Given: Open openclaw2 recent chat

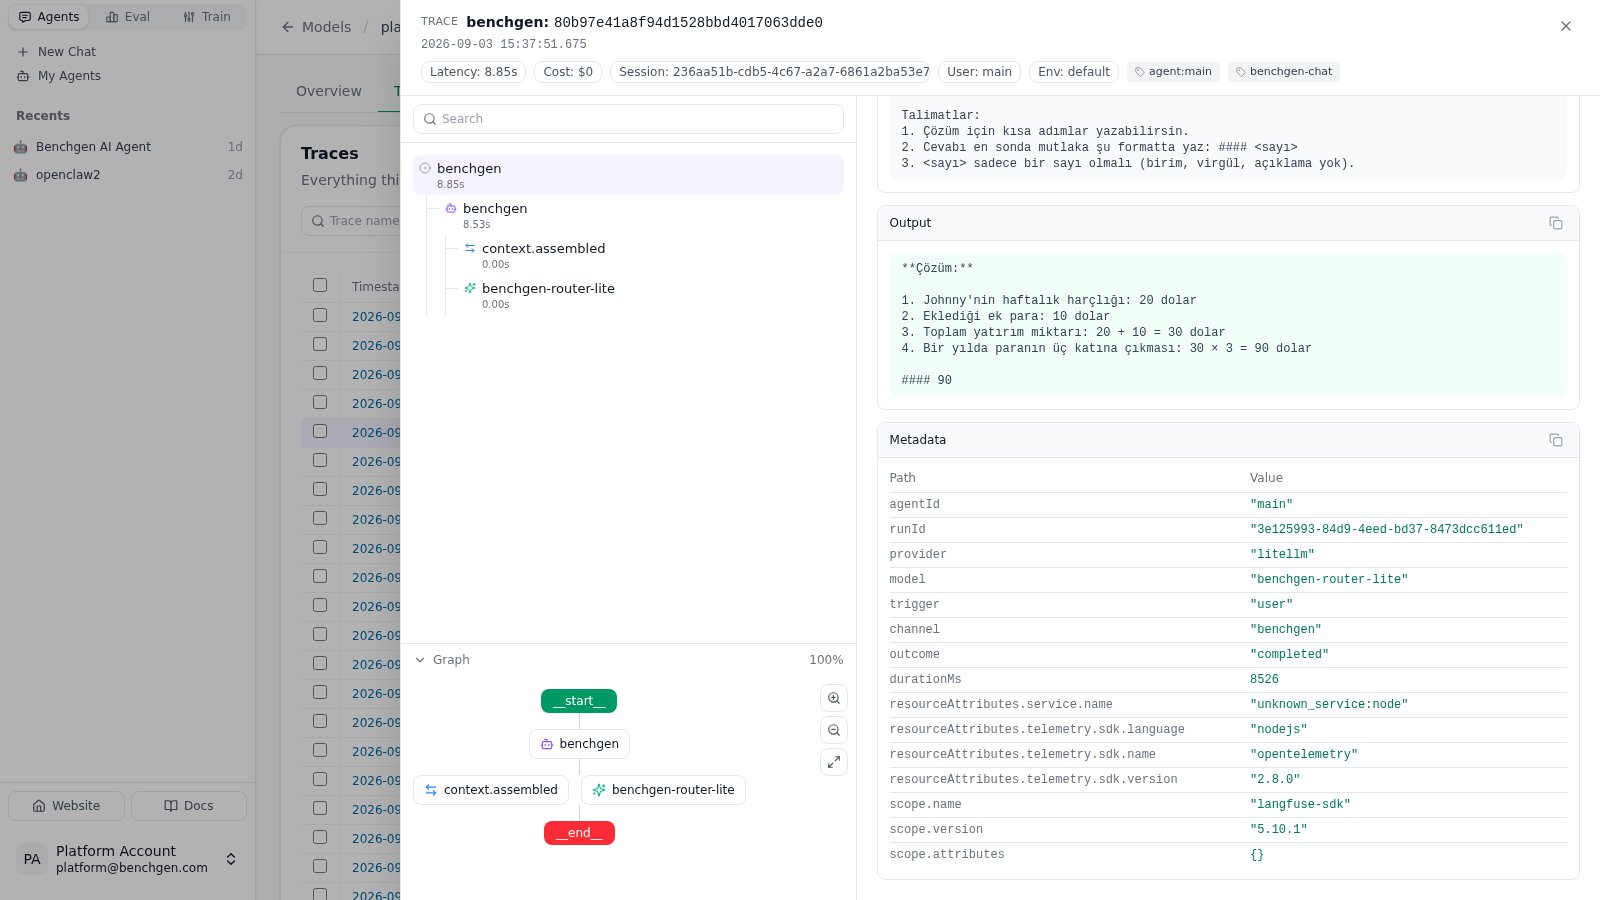Looking at the screenshot, I should (127, 175).
